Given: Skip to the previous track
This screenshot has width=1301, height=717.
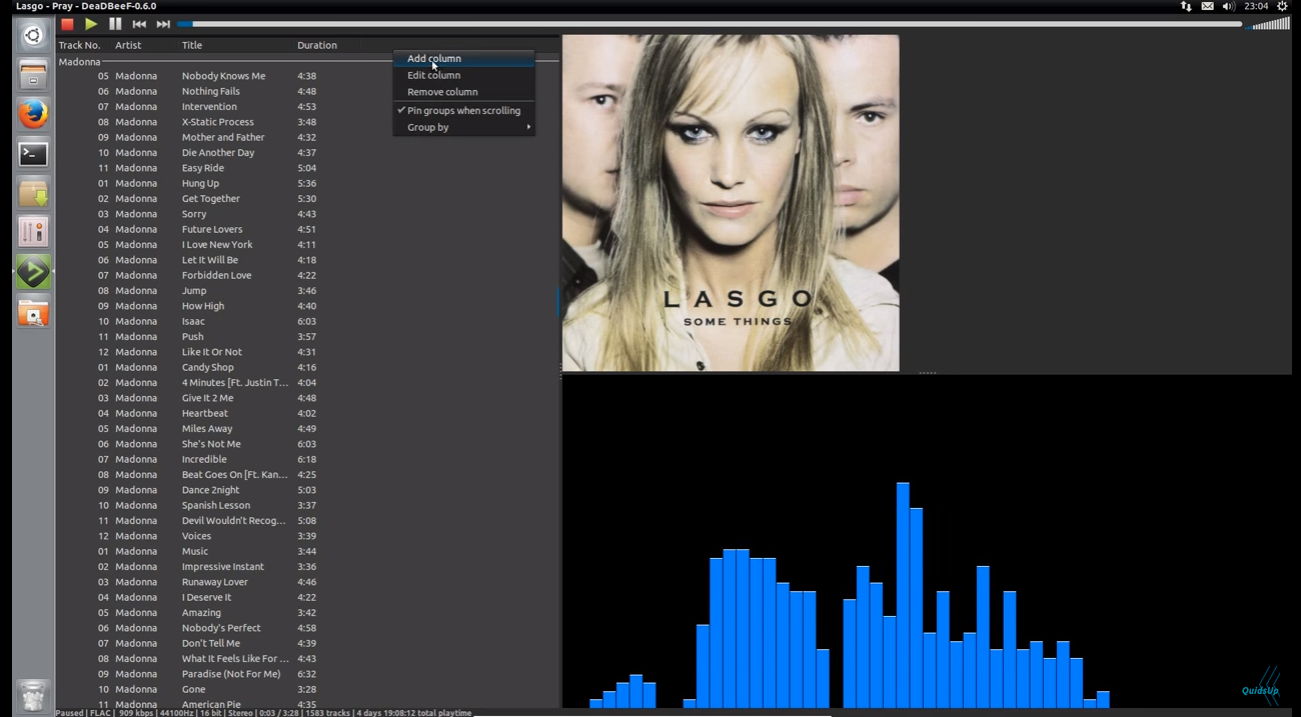Looking at the screenshot, I should [x=139, y=24].
